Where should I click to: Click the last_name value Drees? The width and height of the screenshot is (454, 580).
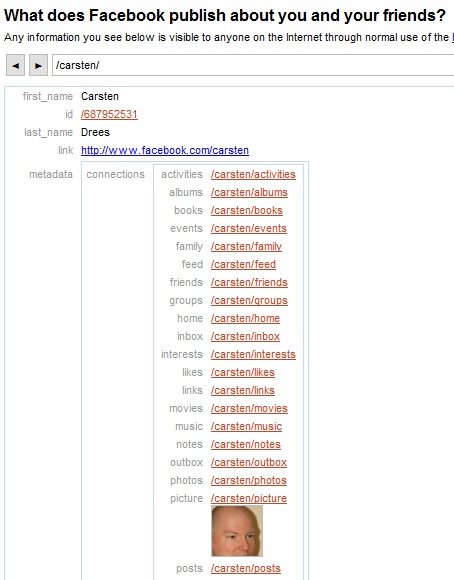pyautogui.click(x=95, y=132)
